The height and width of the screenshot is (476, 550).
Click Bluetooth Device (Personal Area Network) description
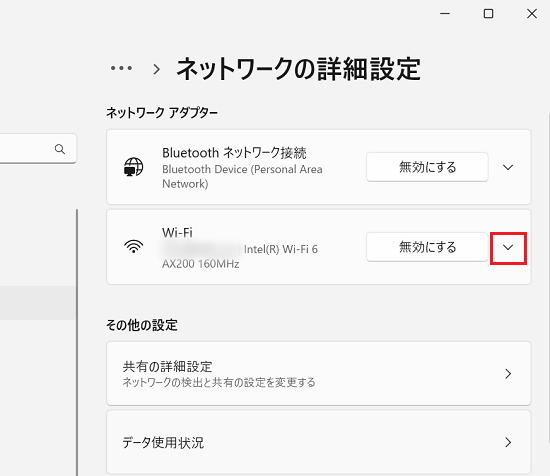[242, 176]
